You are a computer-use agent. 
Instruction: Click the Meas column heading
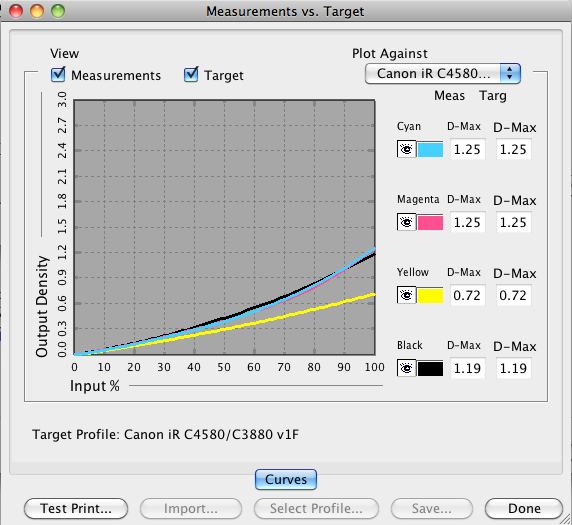449,96
